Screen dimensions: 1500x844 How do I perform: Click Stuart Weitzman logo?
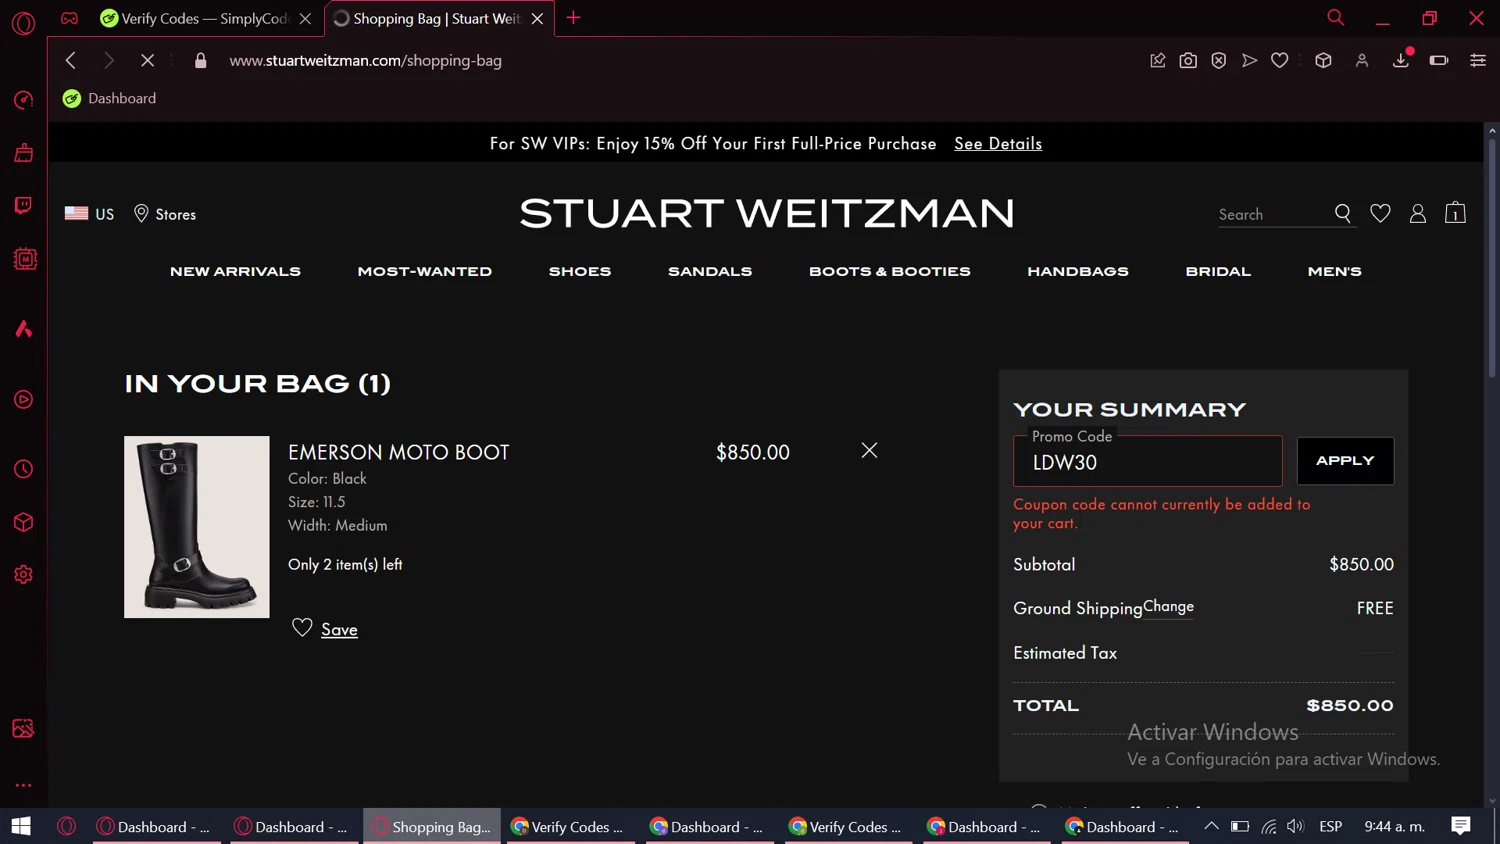[x=767, y=213]
